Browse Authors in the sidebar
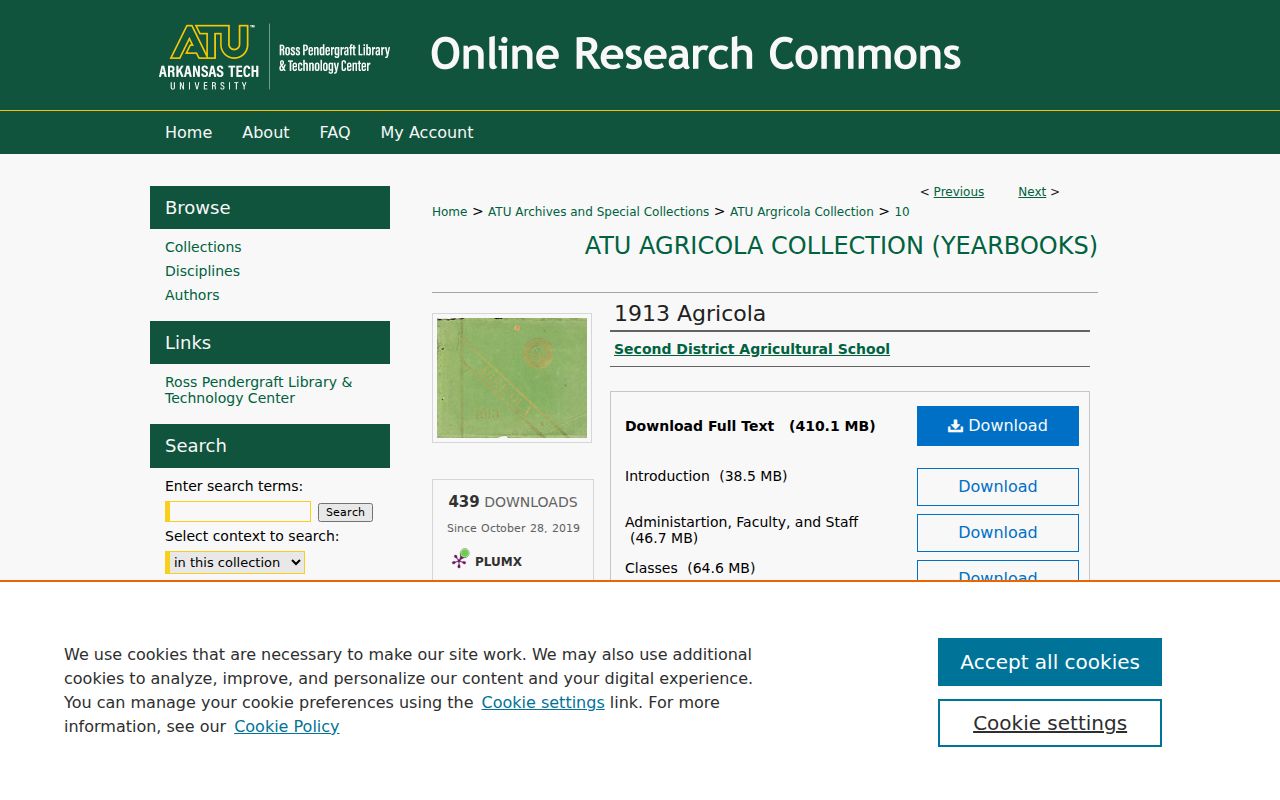Image resolution: width=1280 pixels, height=800 pixels. pyautogui.click(x=192, y=295)
